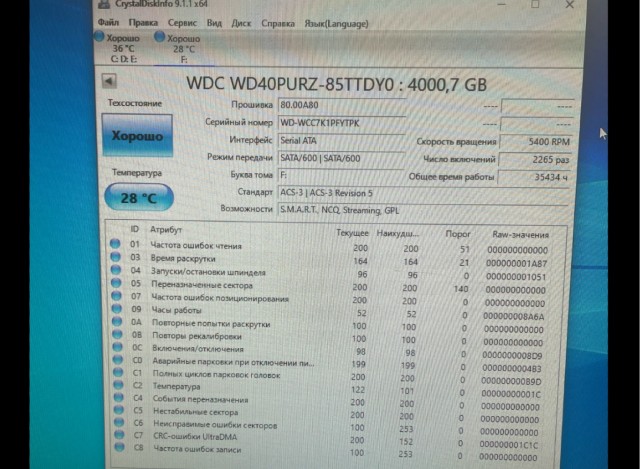Click the SATA/600 transfer mode field

pos(341,158)
